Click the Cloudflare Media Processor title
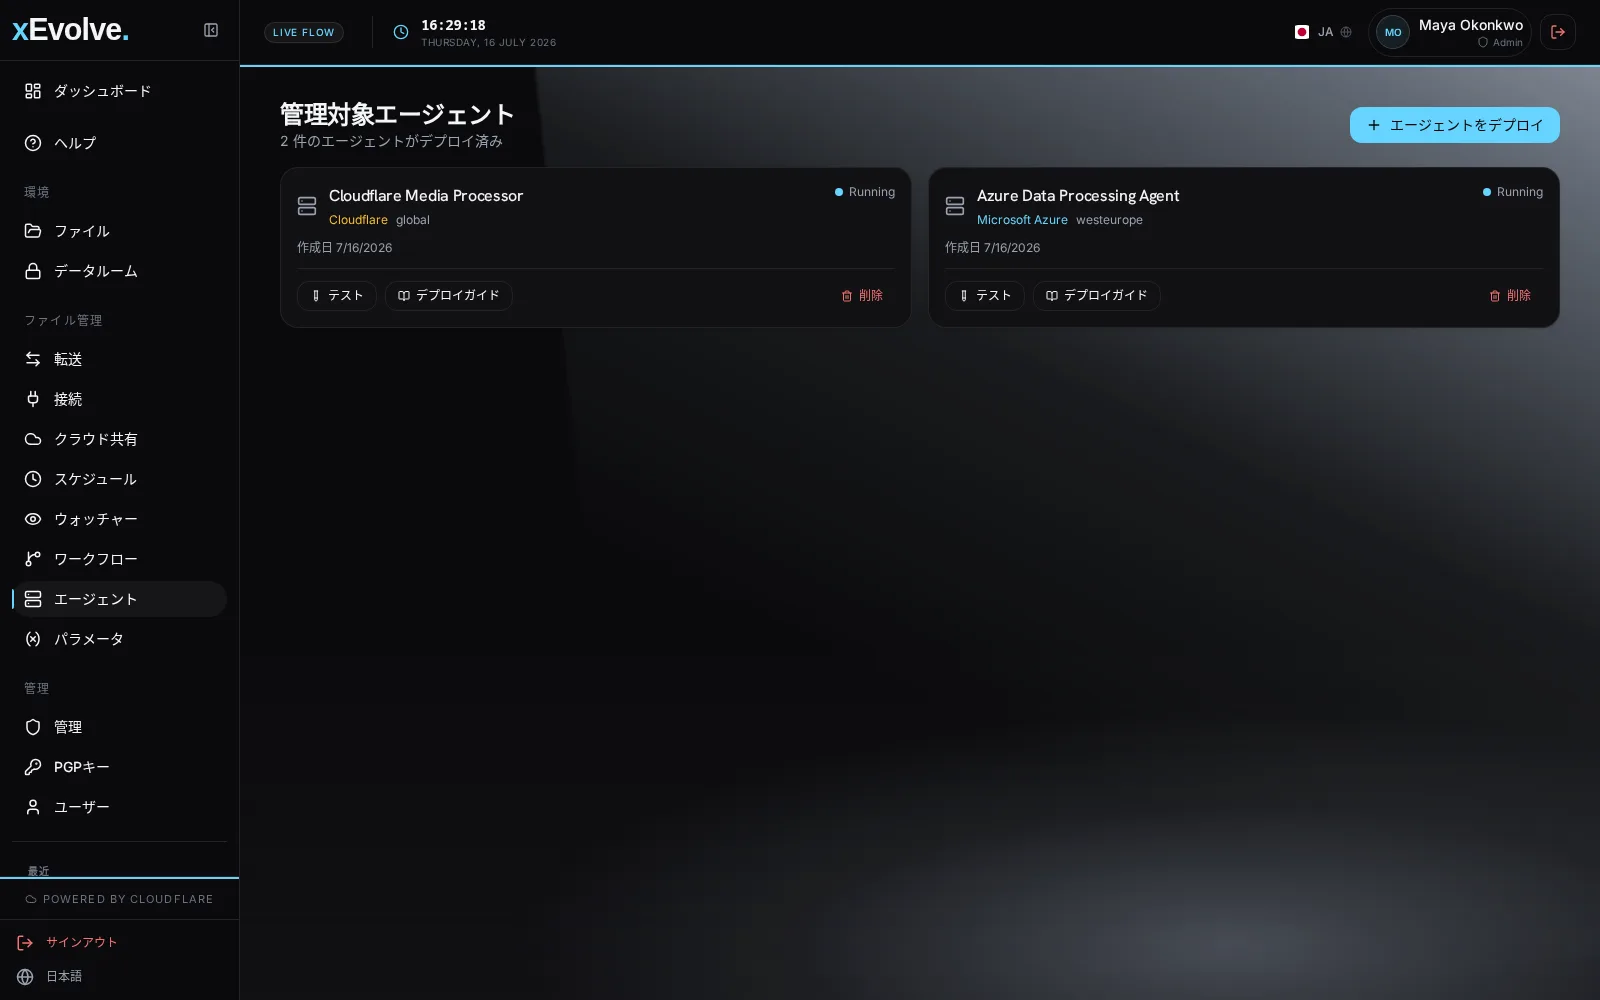Image resolution: width=1600 pixels, height=1000 pixels. [426, 196]
